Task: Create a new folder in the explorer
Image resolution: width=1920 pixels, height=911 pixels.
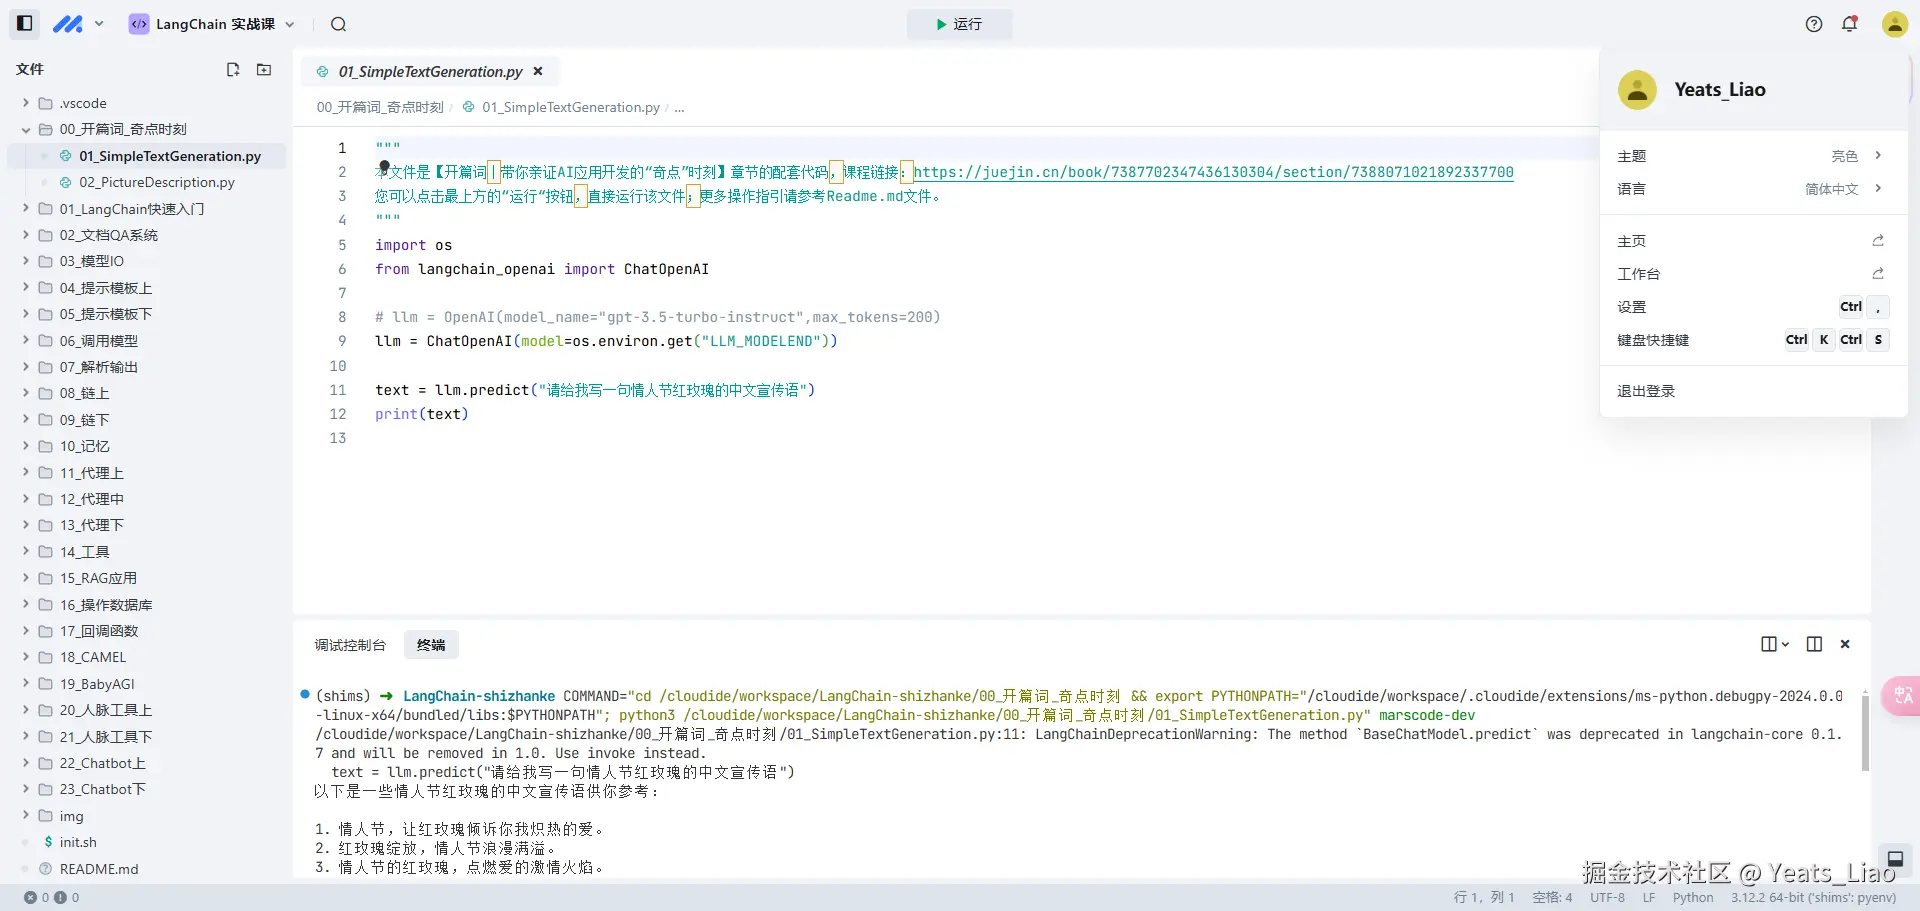Action: tap(263, 70)
